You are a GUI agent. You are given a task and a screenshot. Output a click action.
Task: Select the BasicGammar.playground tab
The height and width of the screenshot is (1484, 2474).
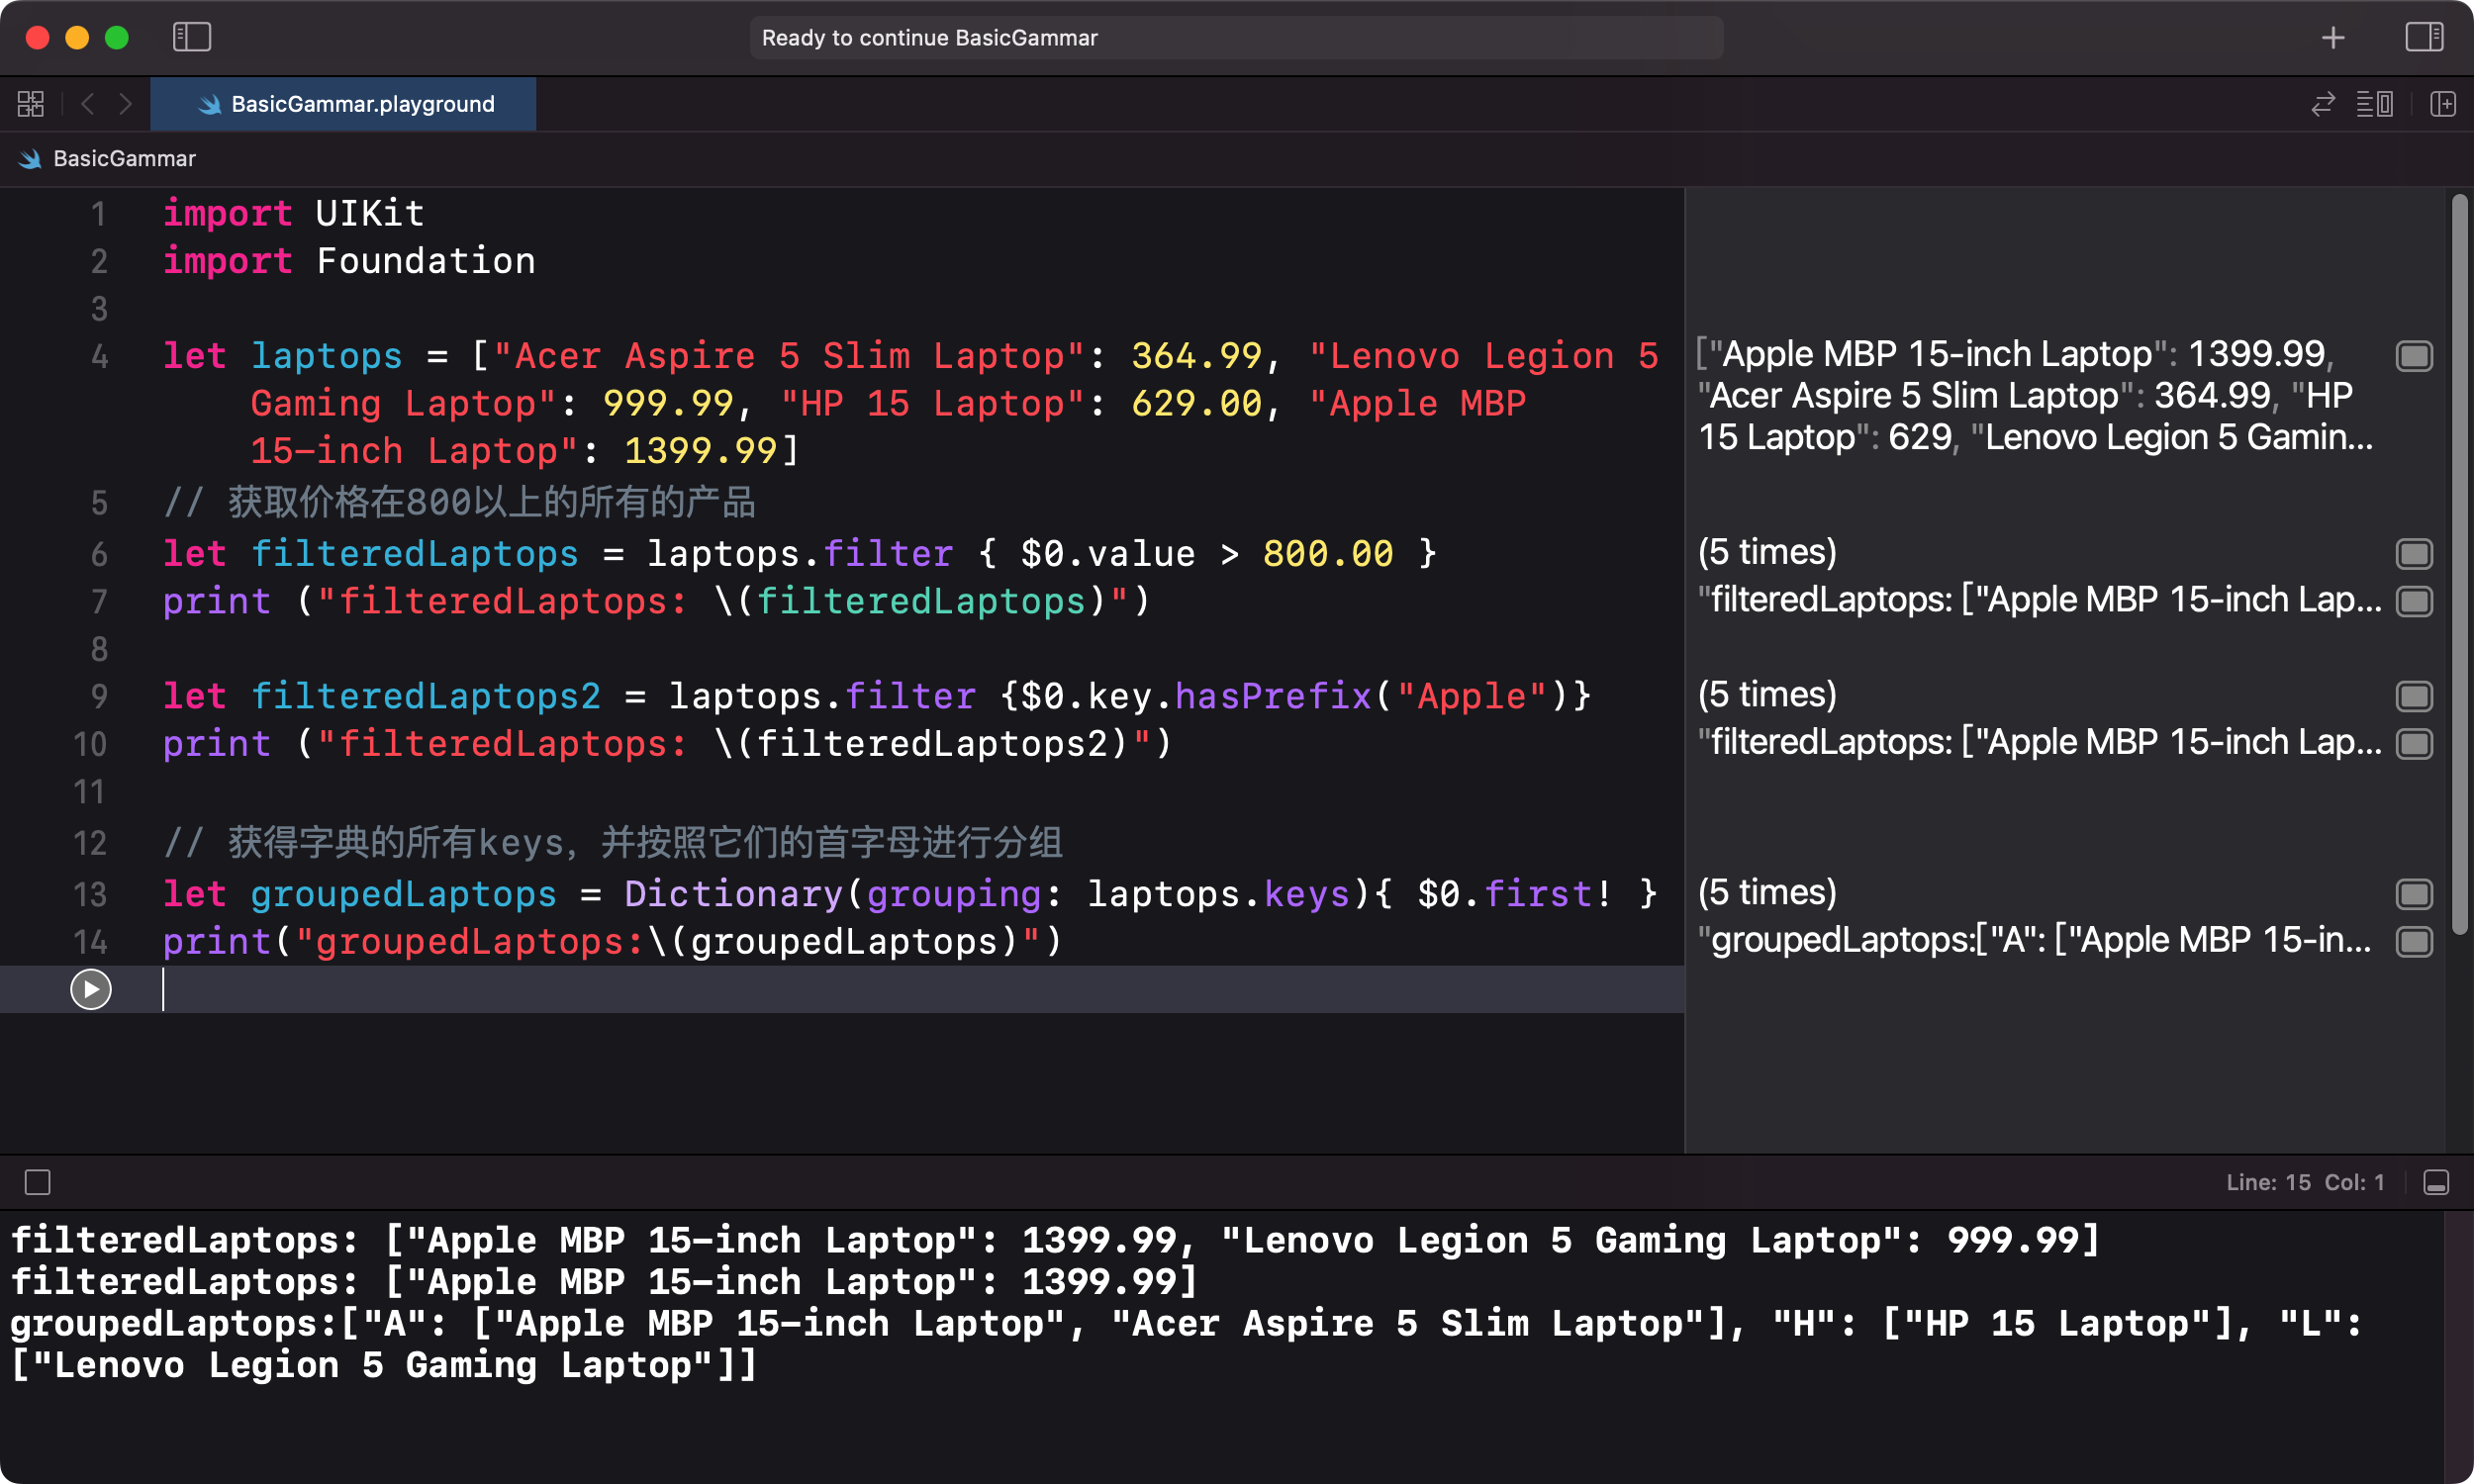pos(343,104)
